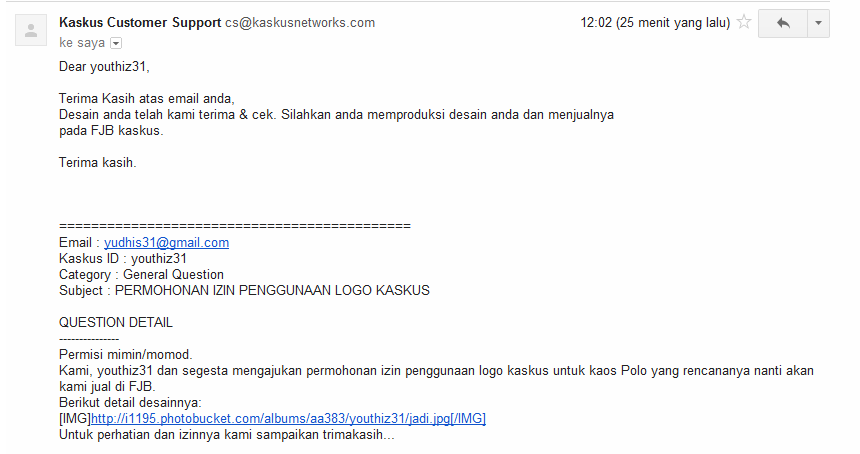Open the sender's avatar placeholder

point(31,30)
